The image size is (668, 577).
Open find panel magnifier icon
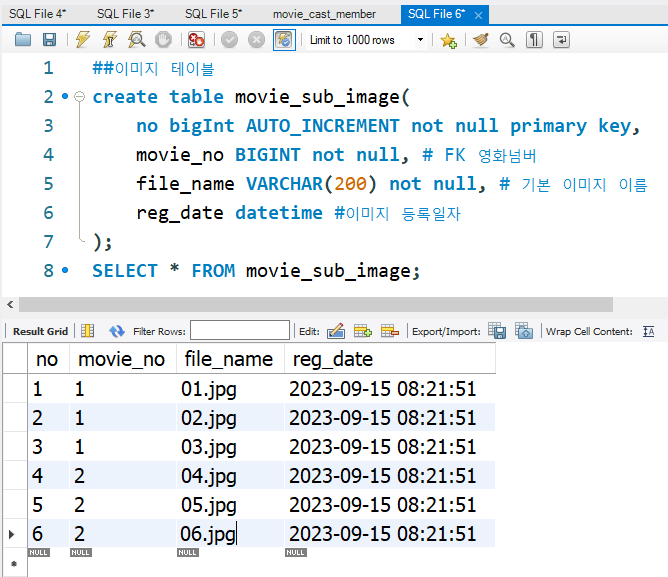(x=507, y=40)
